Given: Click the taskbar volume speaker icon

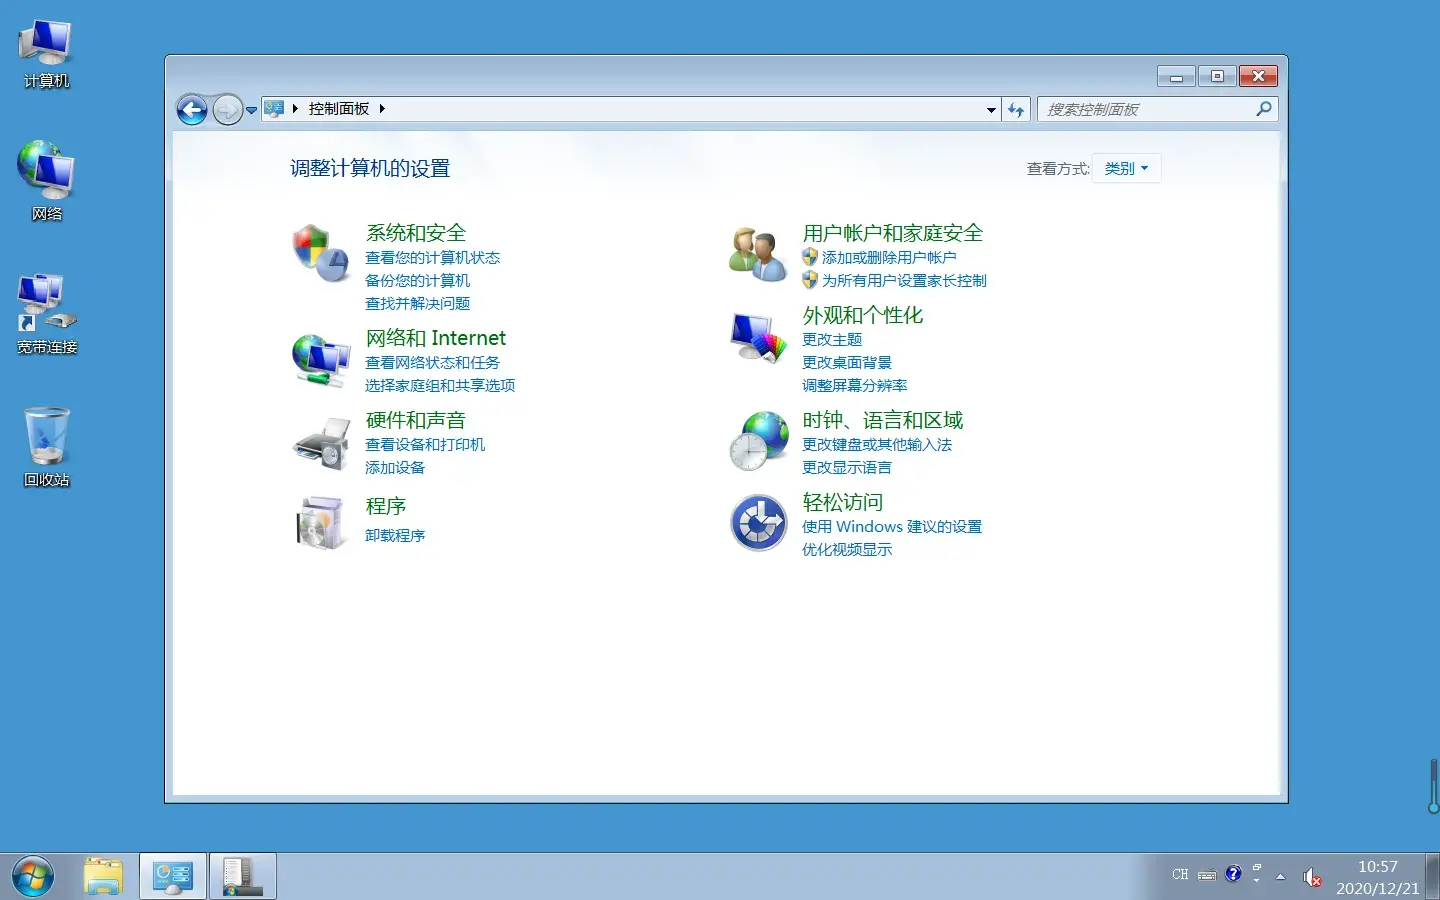Looking at the screenshot, I should pyautogui.click(x=1312, y=878).
